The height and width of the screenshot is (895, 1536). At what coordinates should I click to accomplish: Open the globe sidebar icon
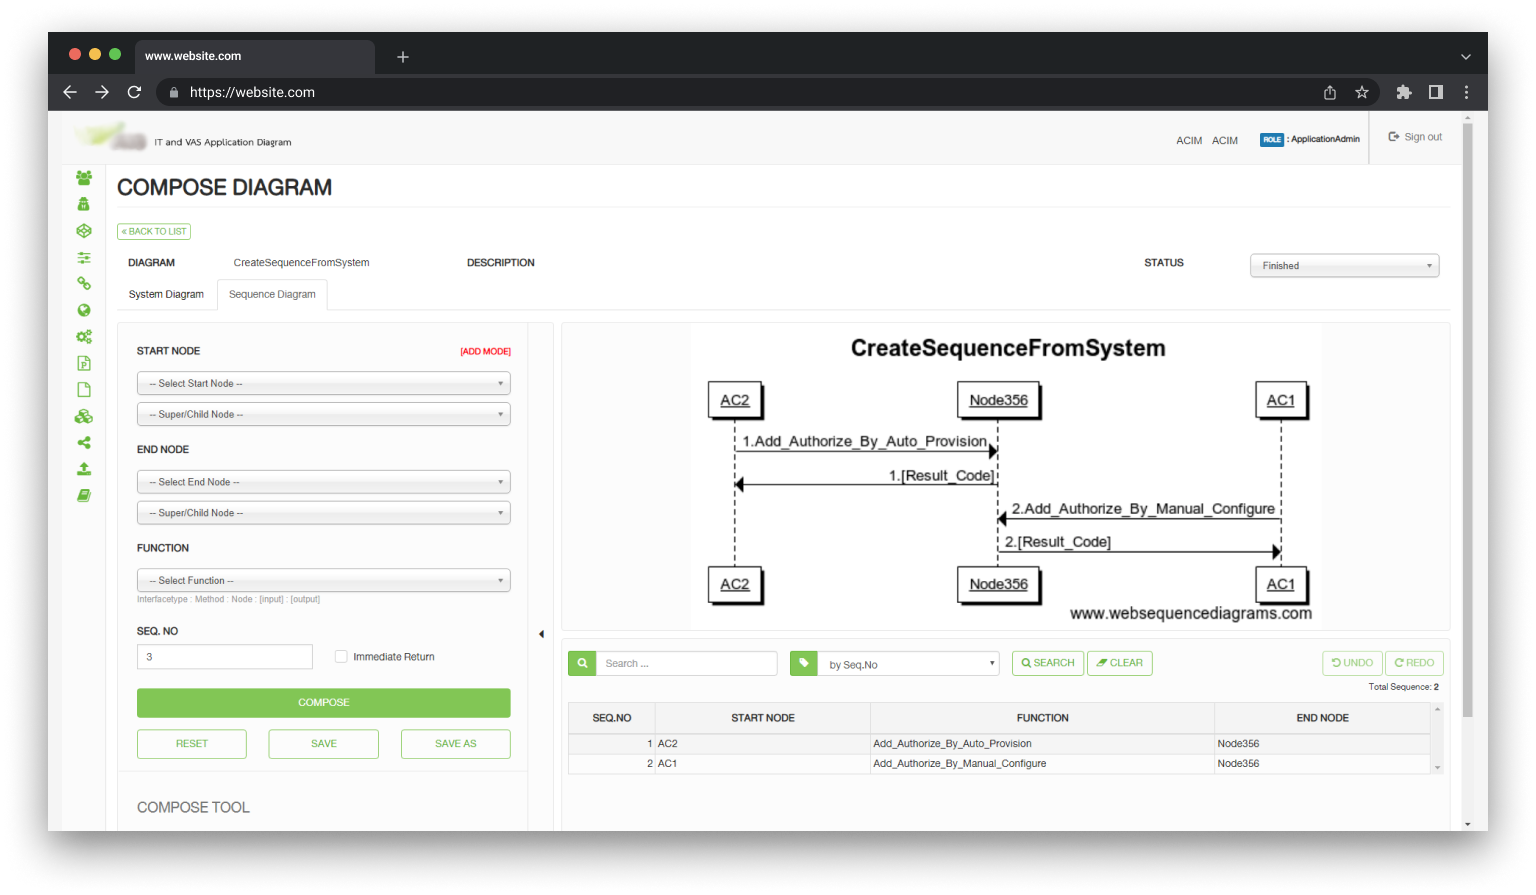click(x=84, y=310)
